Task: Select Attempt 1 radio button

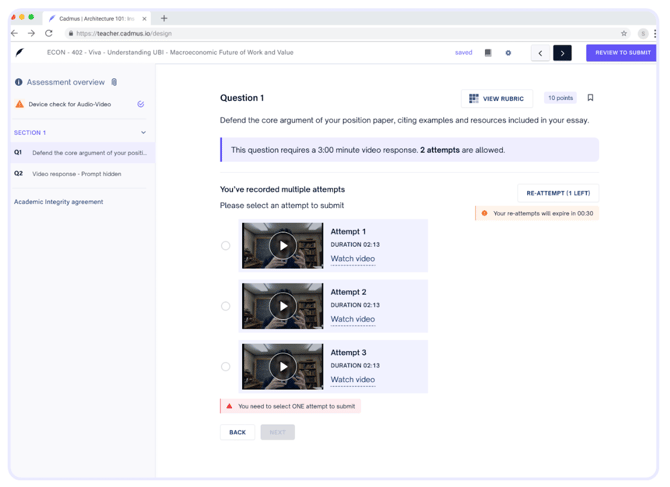Action: point(226,246)
